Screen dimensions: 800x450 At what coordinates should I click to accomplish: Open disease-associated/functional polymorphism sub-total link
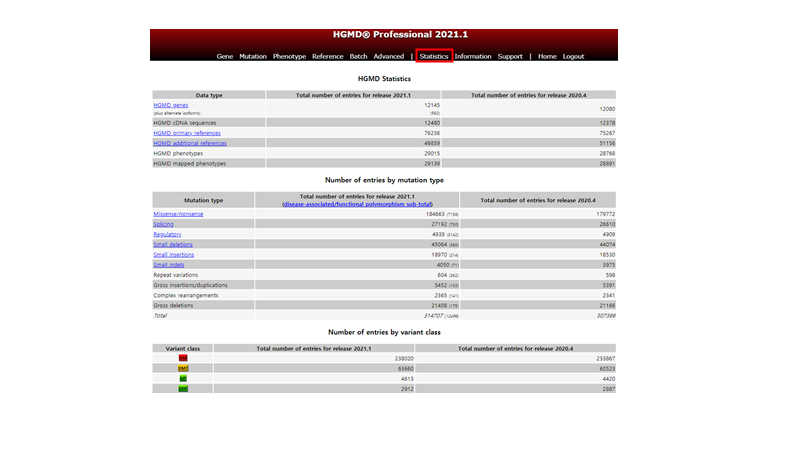[357, 204]
